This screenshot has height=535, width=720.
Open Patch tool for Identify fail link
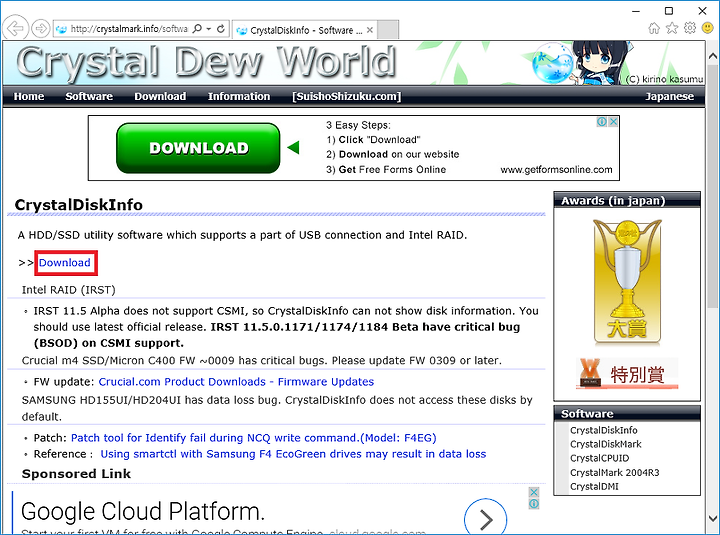253,438
